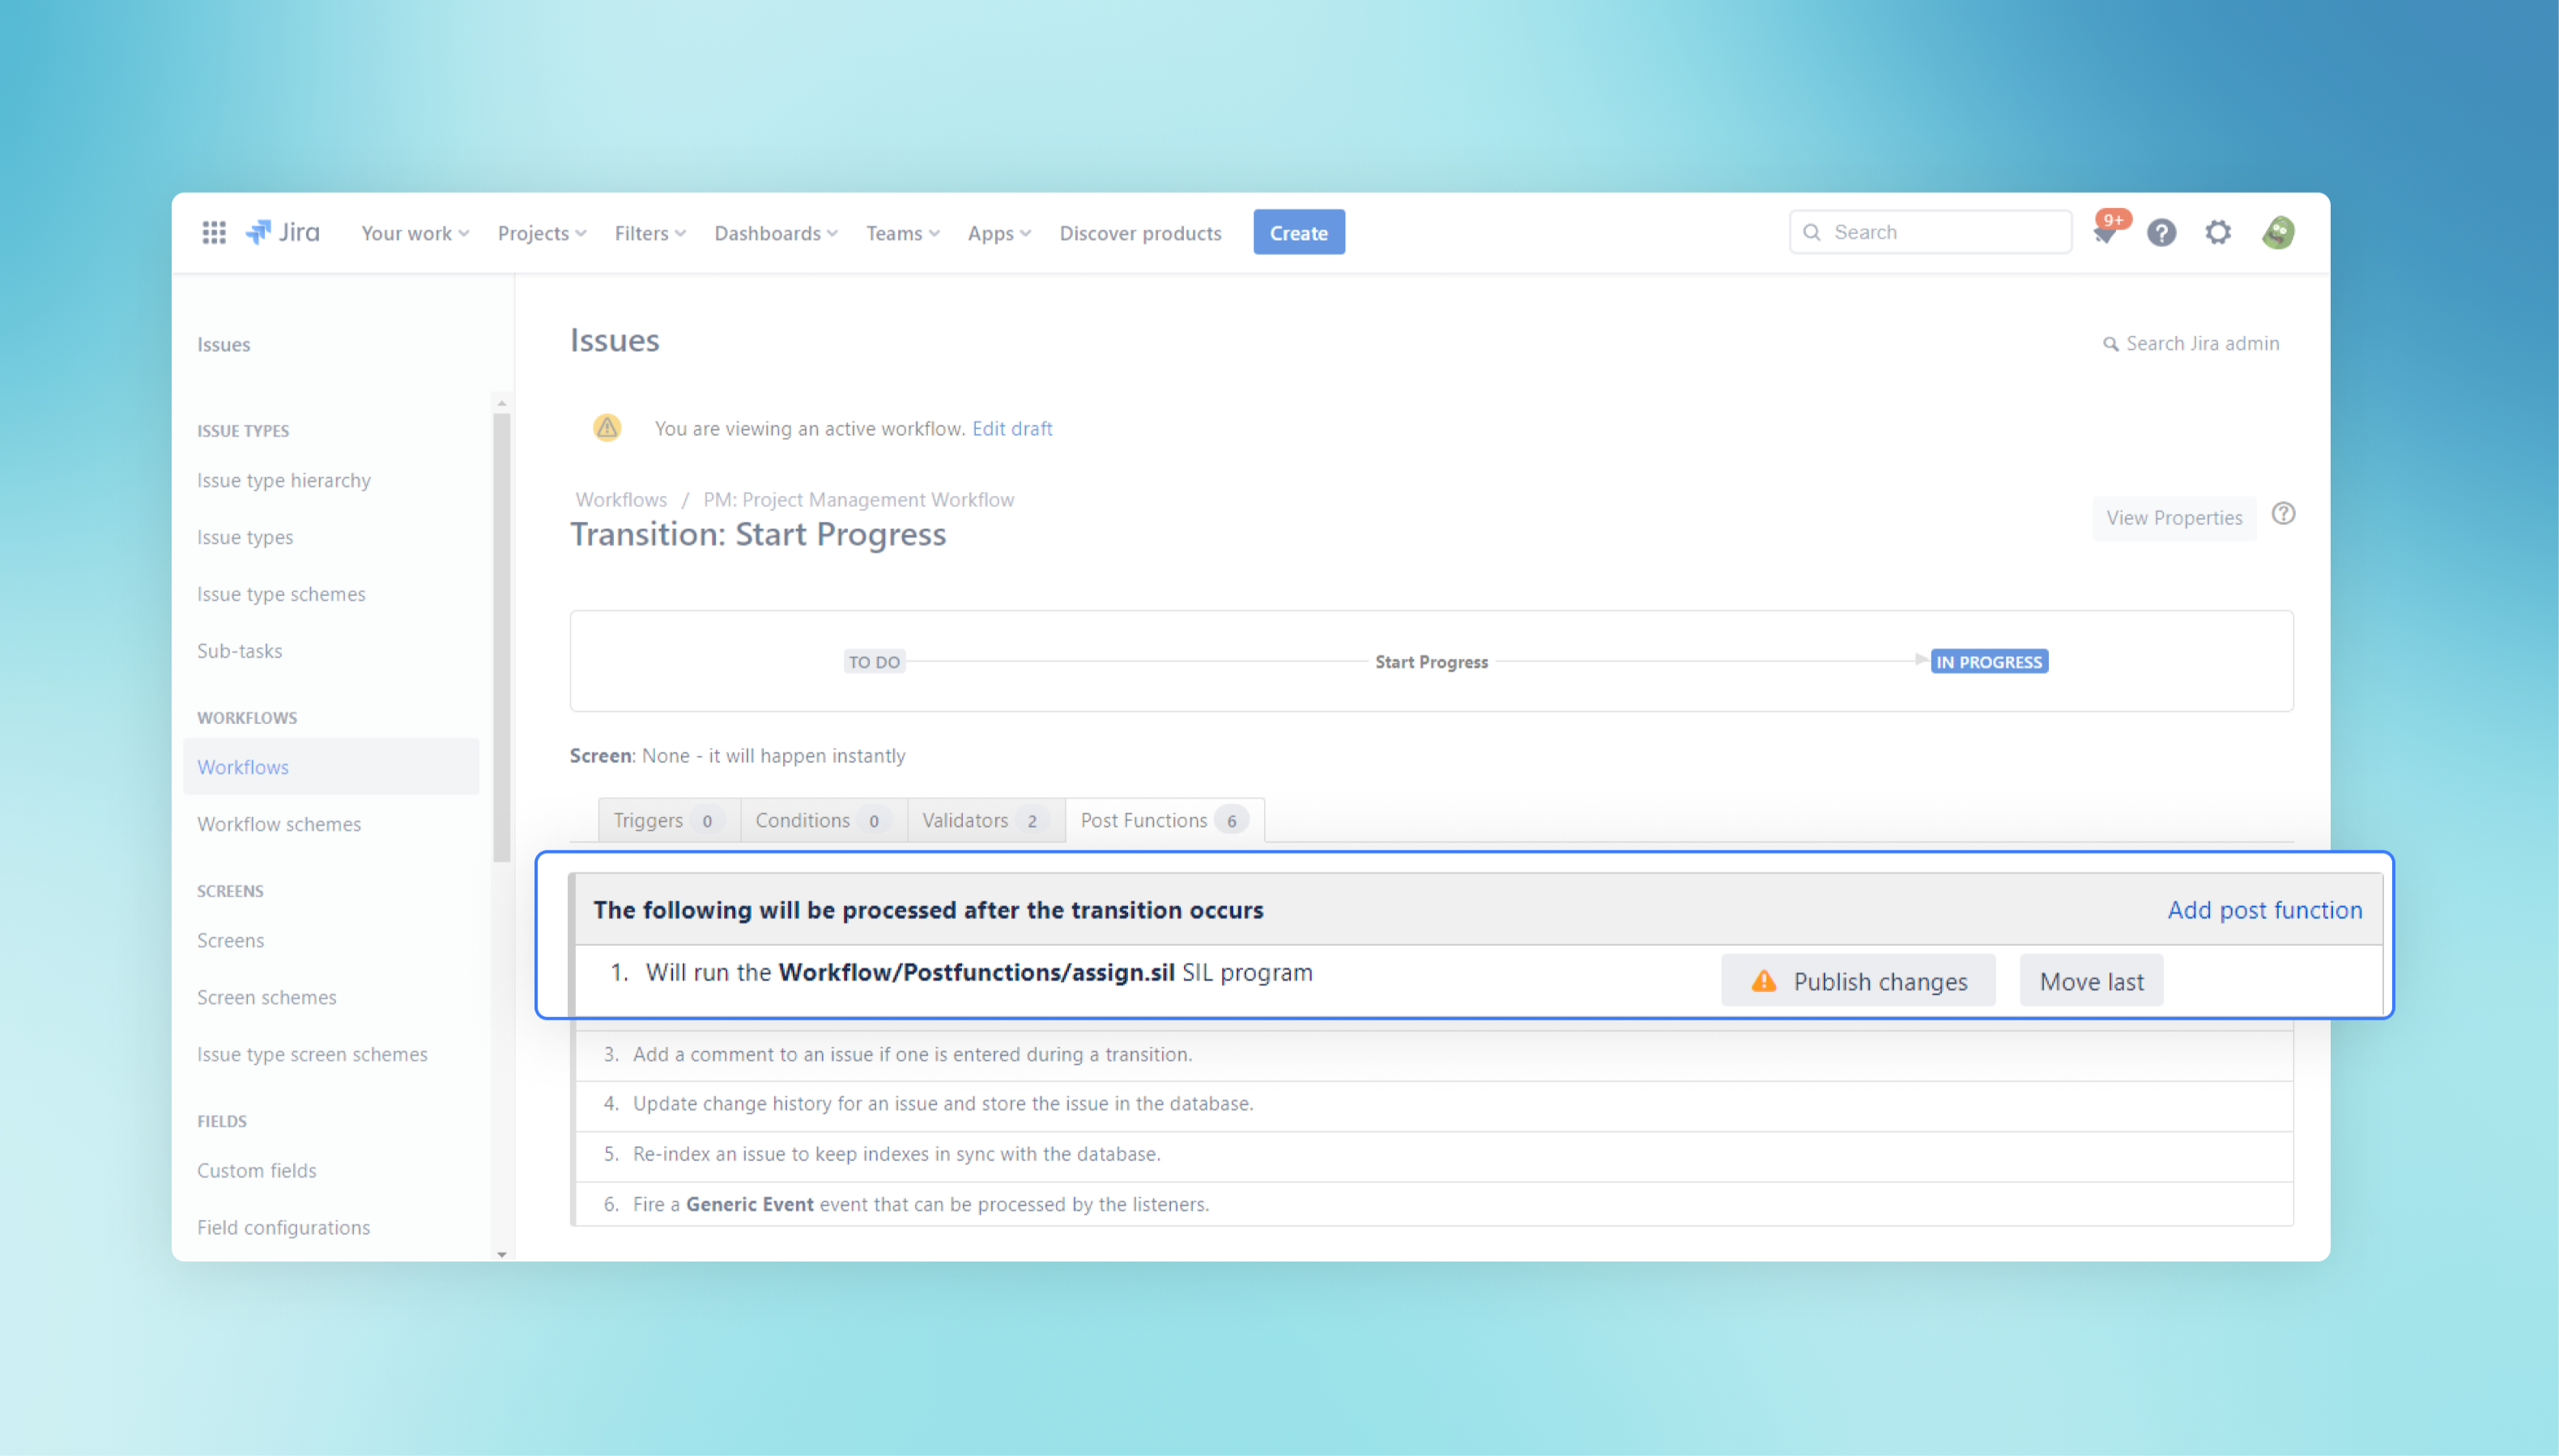Click the Jira logo
Image resolution: width=2559 pixels, height=1456 pixels.
(x=283, y=233)
